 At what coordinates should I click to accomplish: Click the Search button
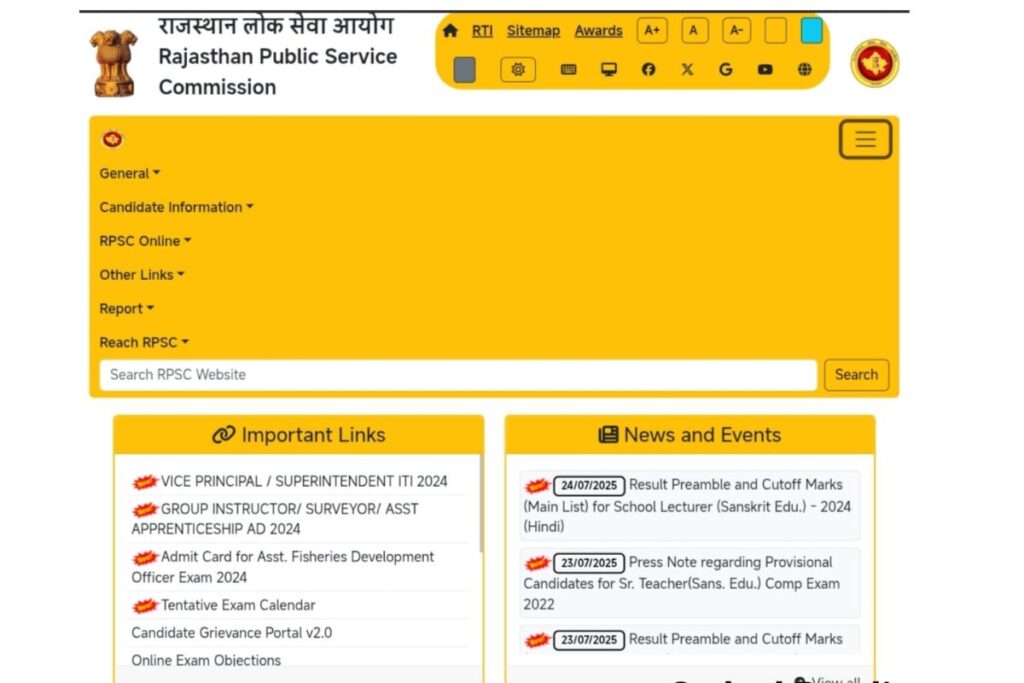pyautogui.click(x=856, y=375)
